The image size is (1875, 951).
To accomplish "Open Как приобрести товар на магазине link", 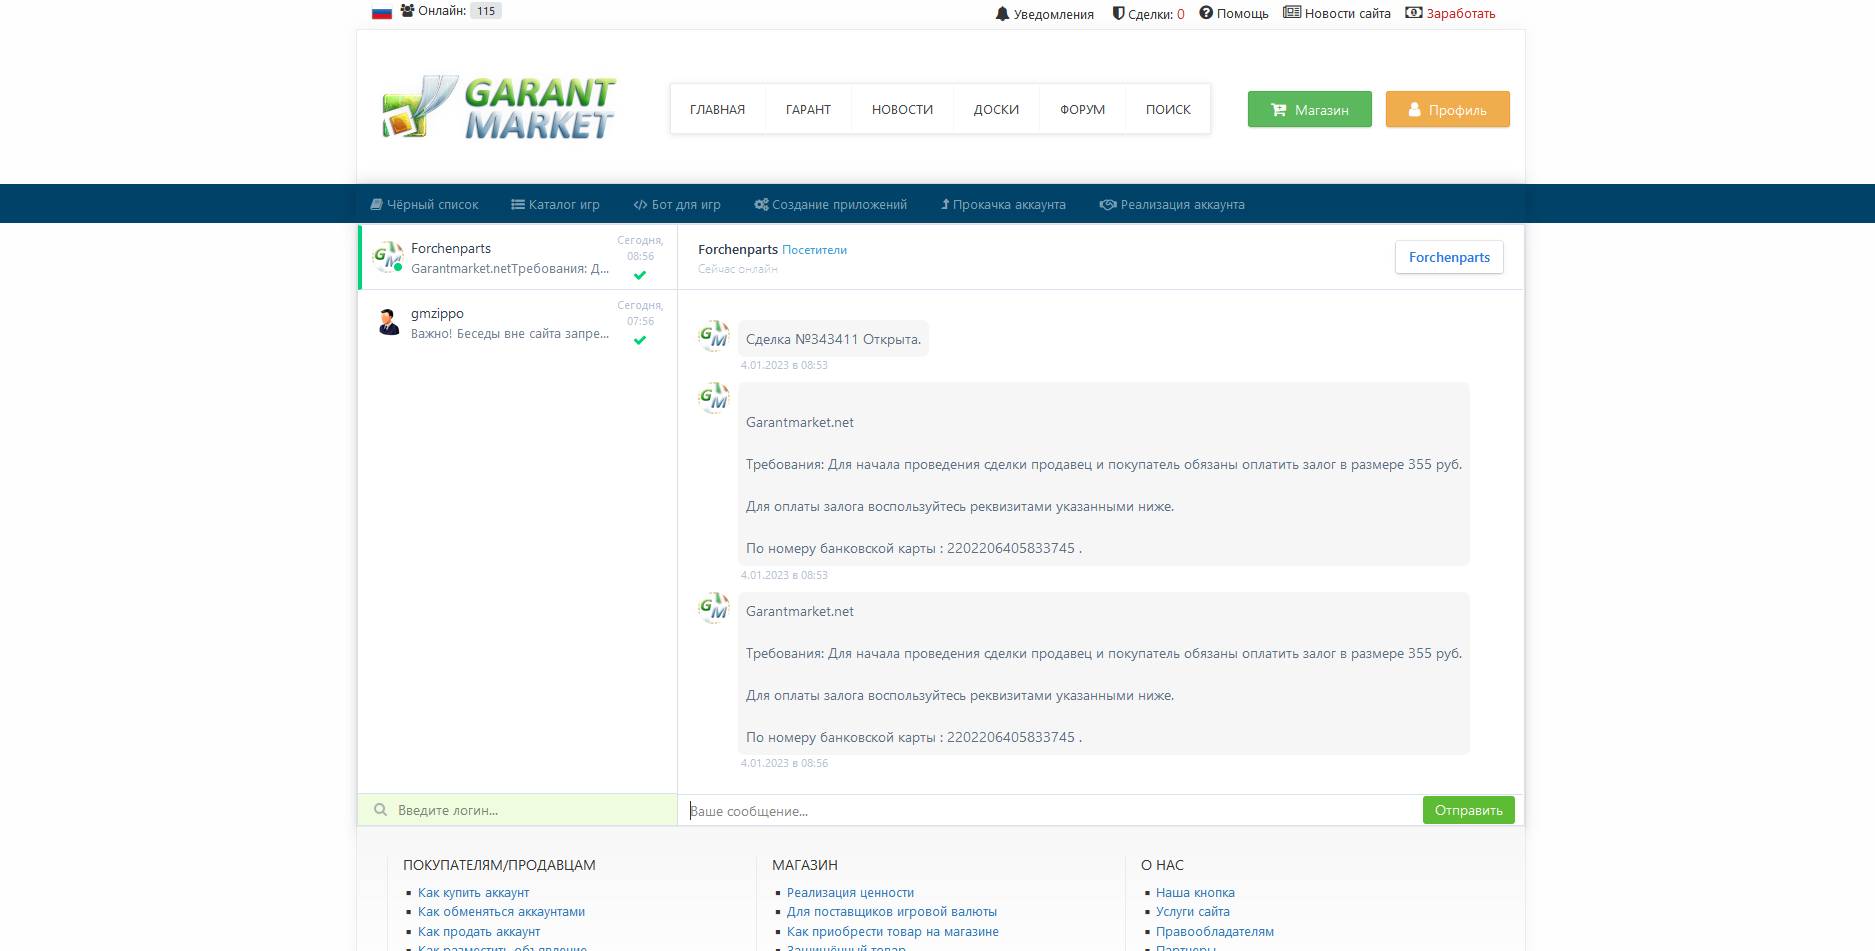I will 893,932.
